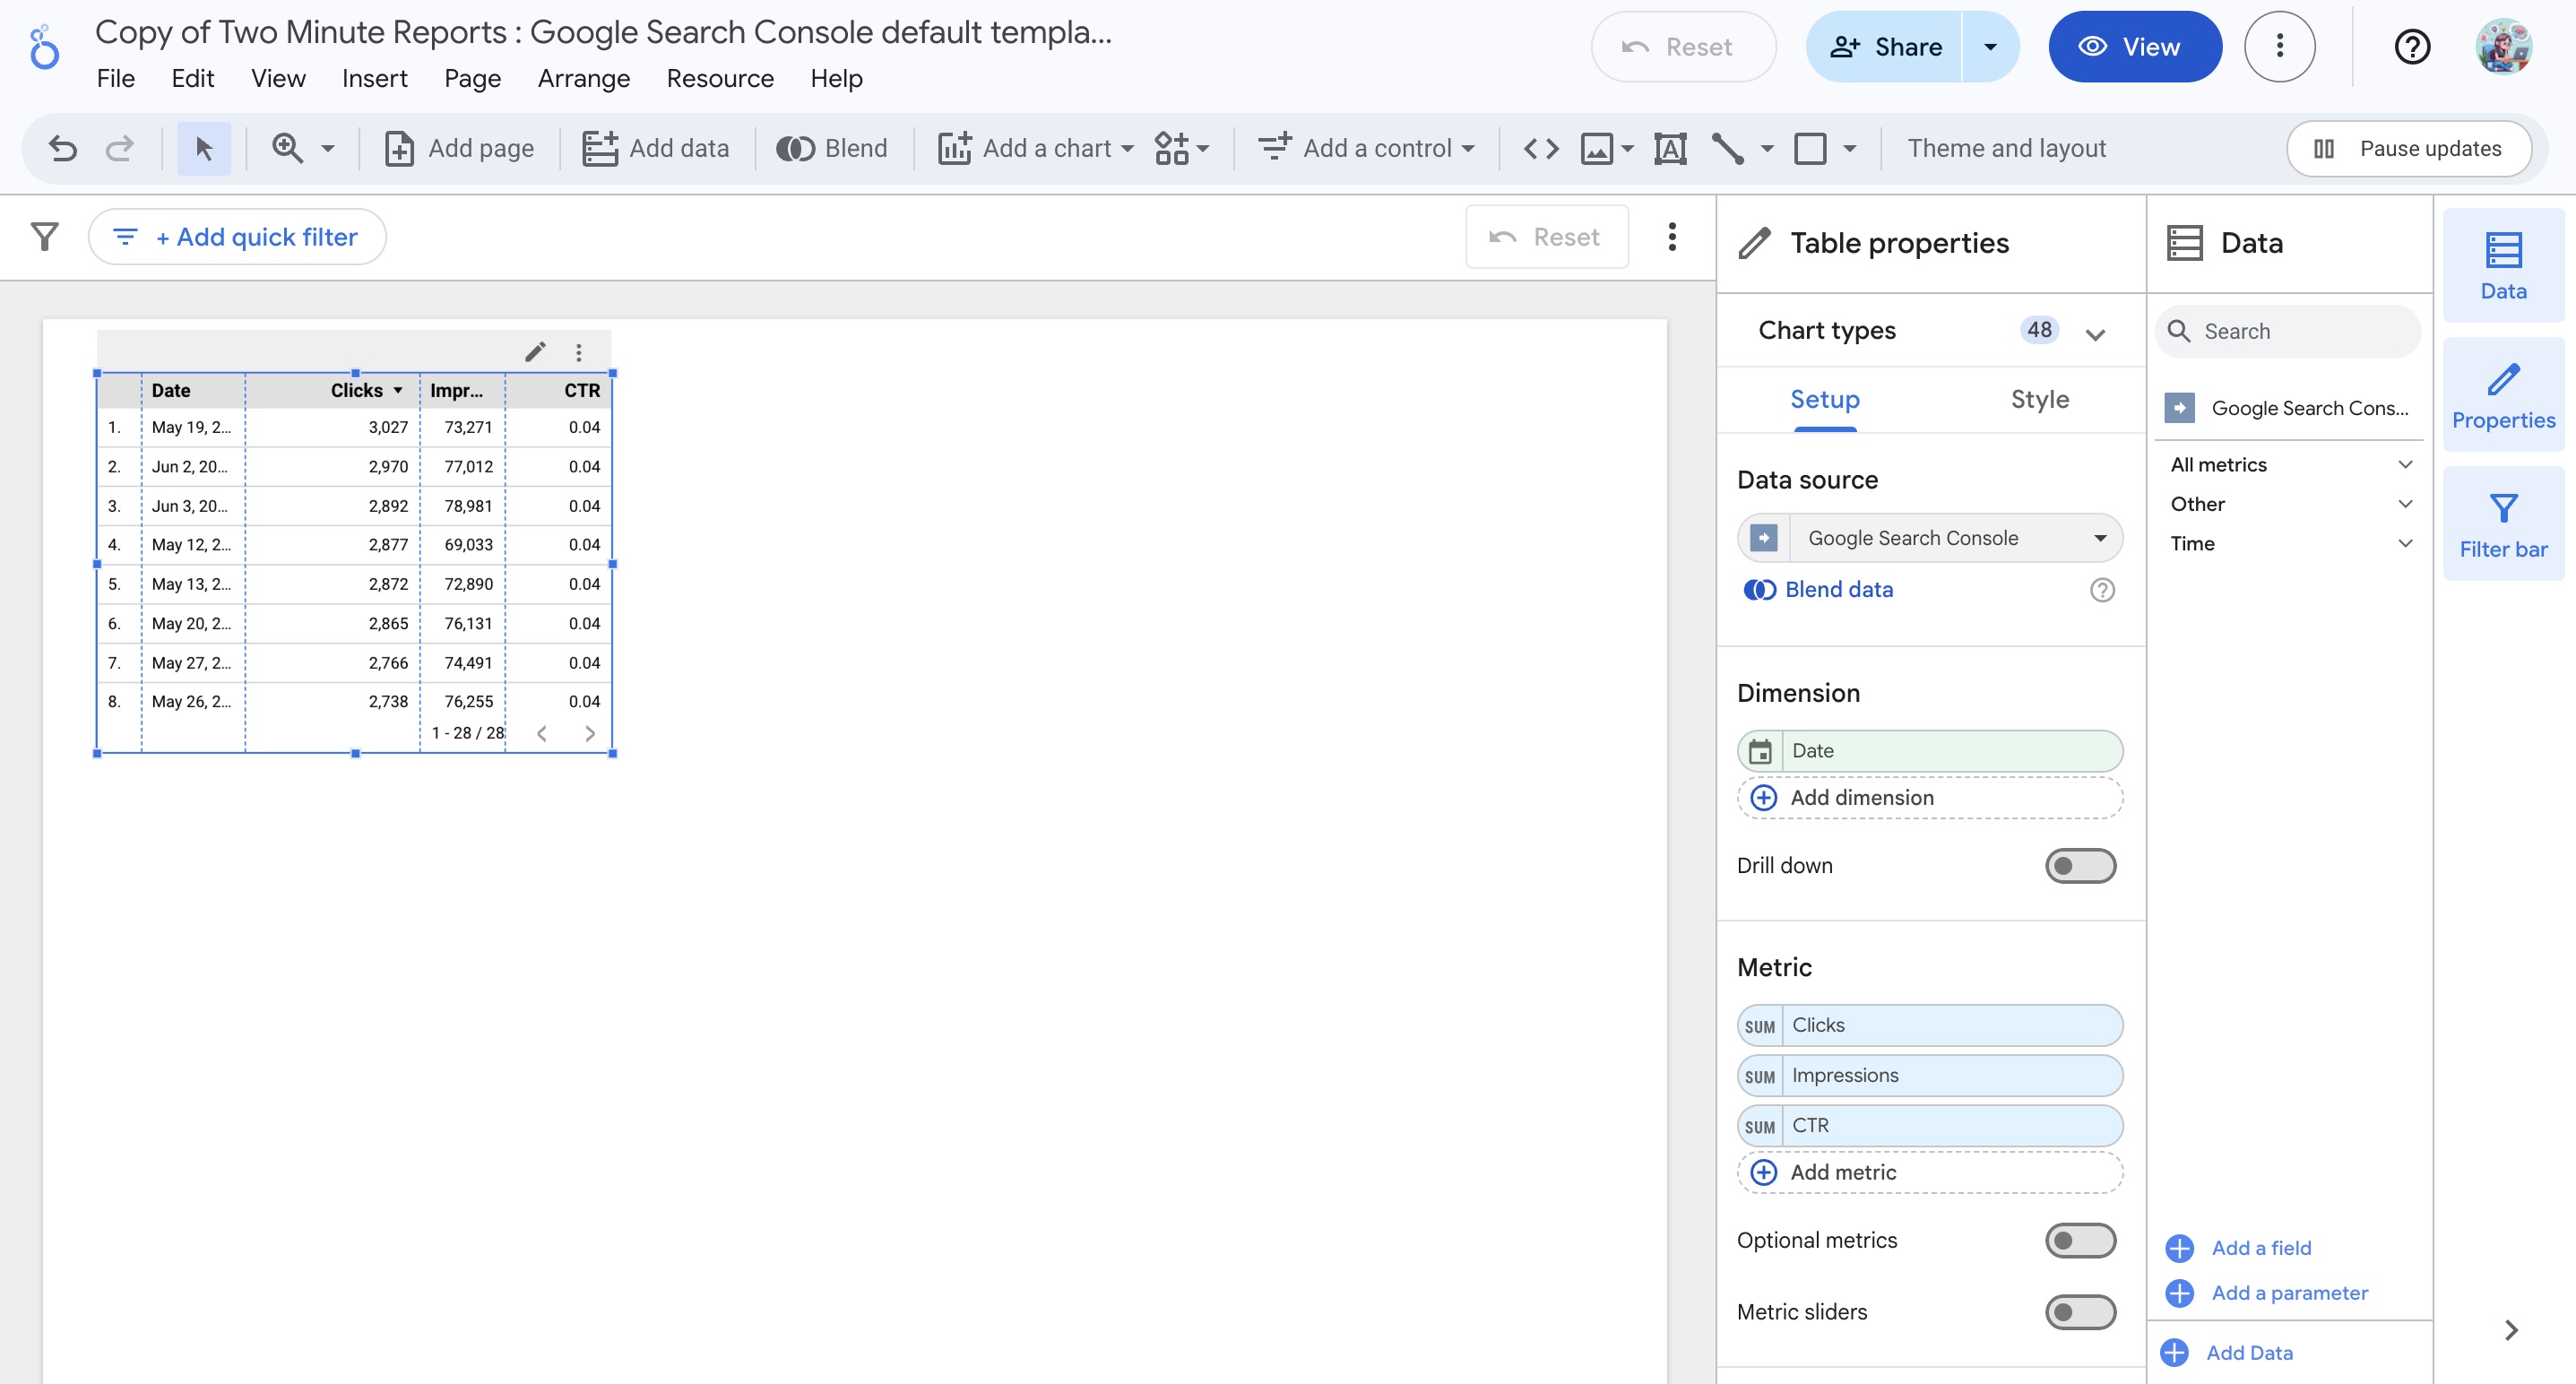Viewport: 2576px width, 1384px height.
Task: Open the Insert menu
Action: coord(374,78)
